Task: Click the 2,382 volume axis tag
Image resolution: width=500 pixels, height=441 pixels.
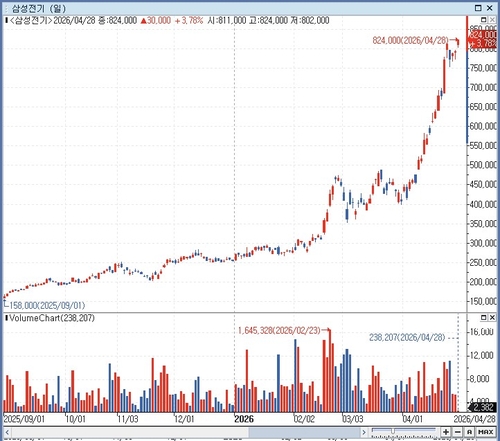Action: pos(483,407)
